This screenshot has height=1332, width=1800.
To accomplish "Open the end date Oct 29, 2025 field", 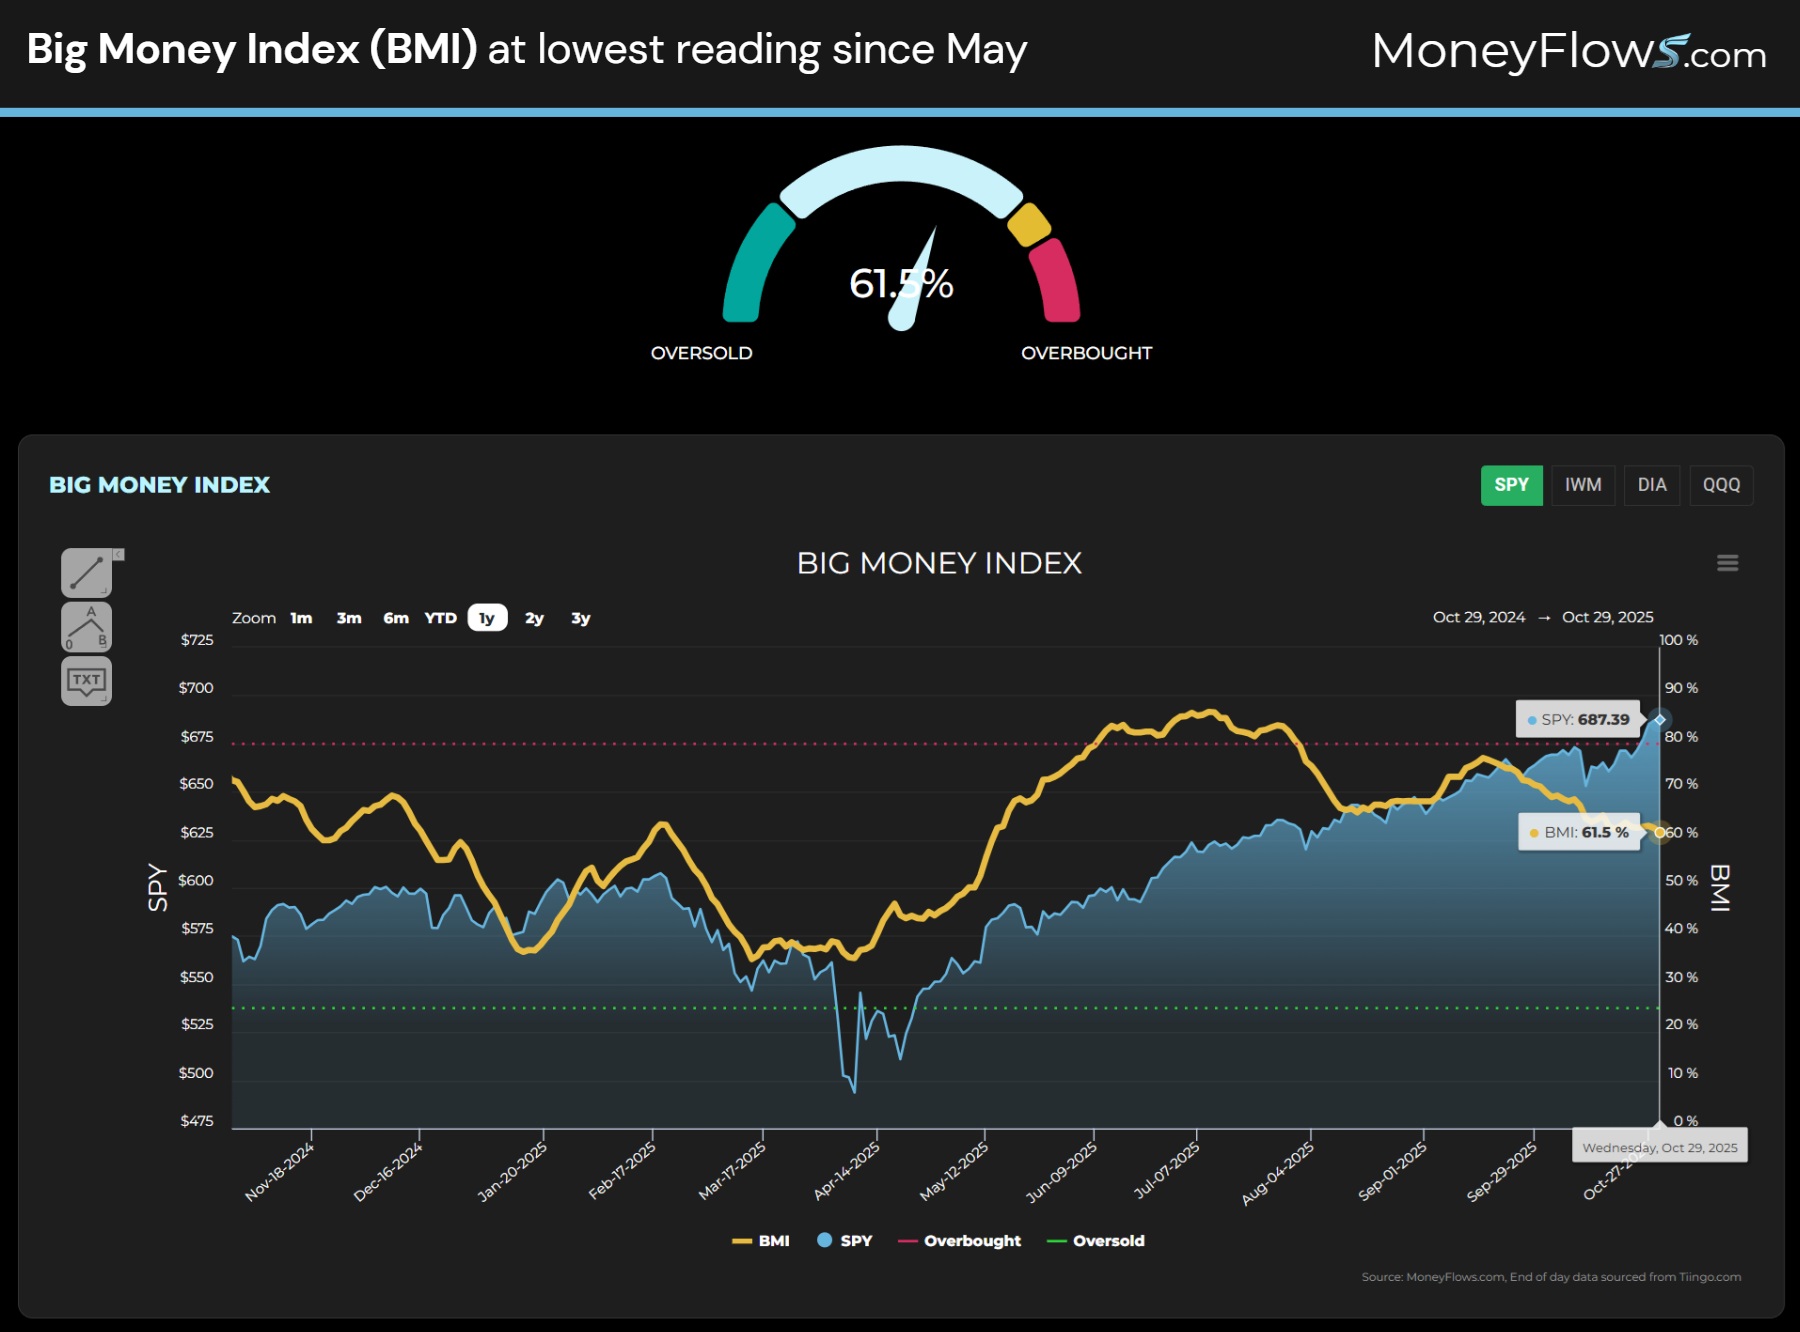I will pos(1608,617).
